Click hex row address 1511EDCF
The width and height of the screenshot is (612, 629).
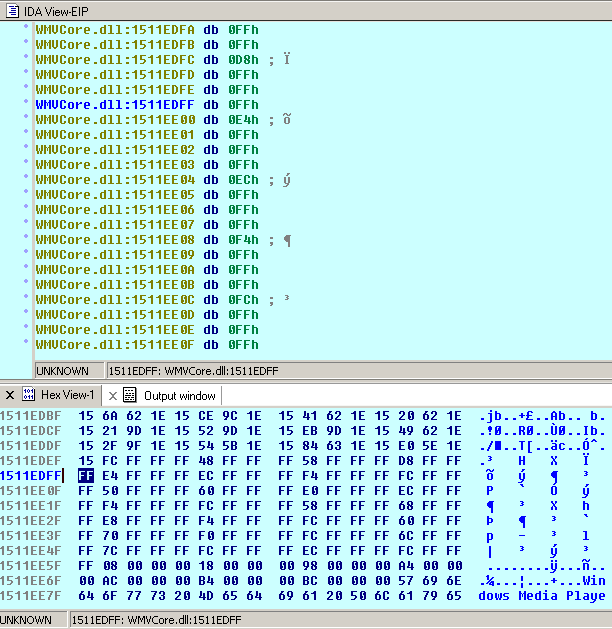click(x=31, y=431)
